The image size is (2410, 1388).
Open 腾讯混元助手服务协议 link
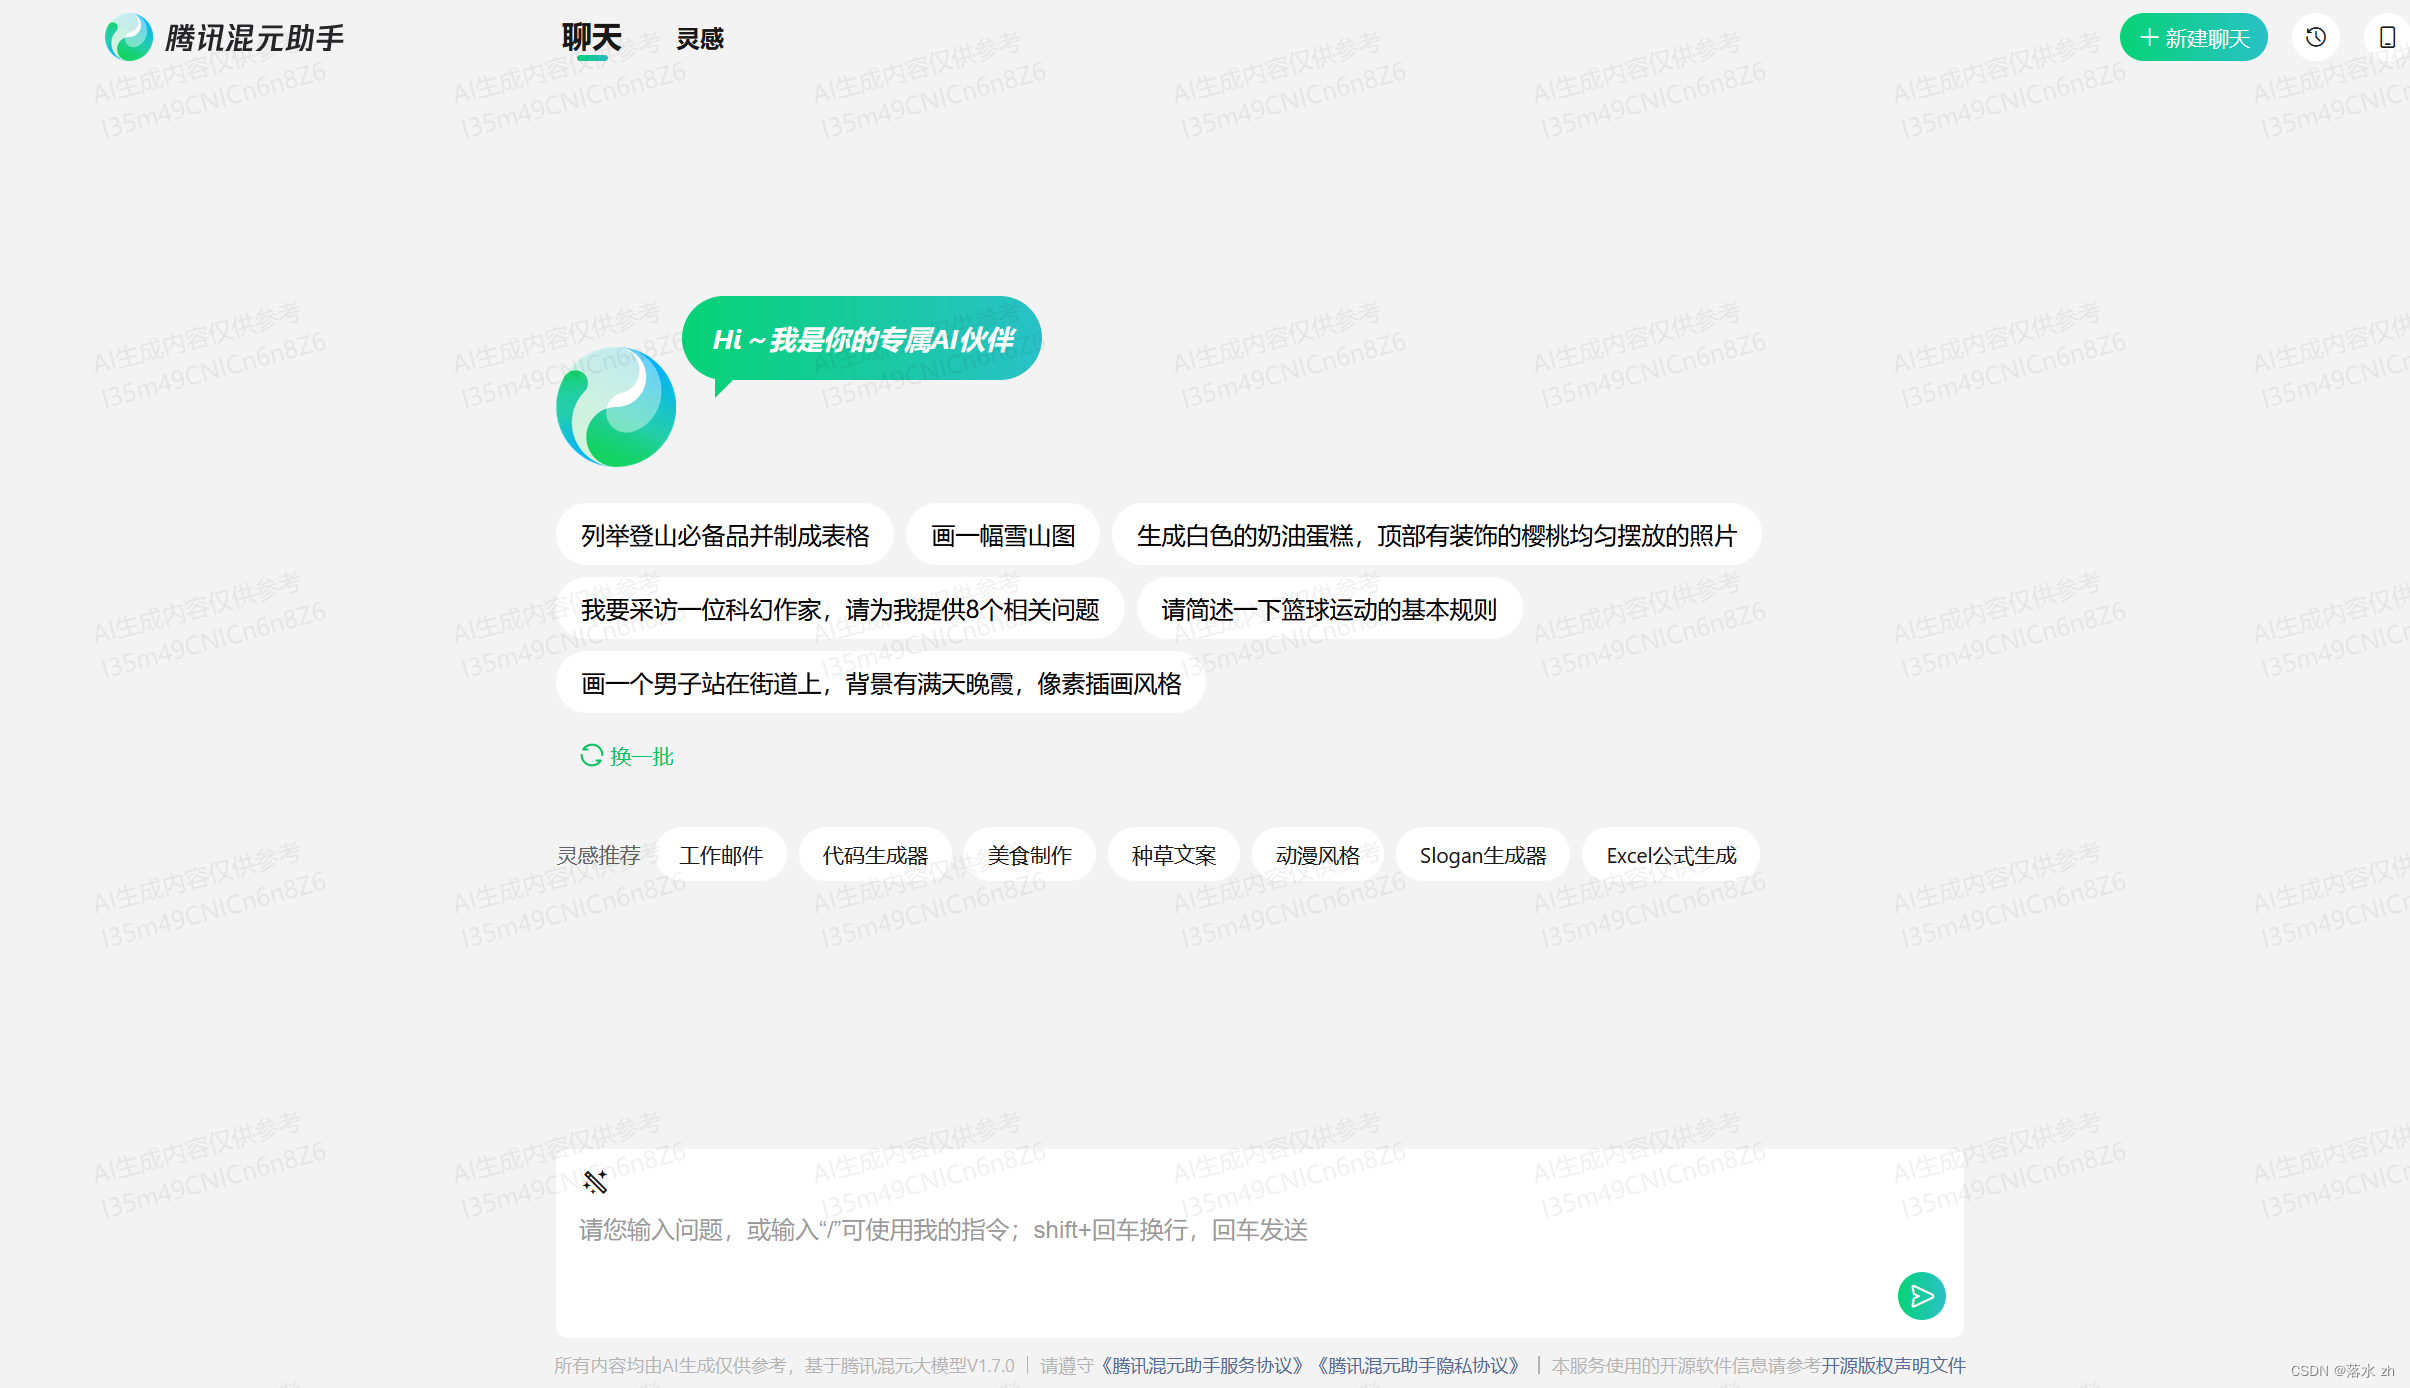click(1203, 1365)
